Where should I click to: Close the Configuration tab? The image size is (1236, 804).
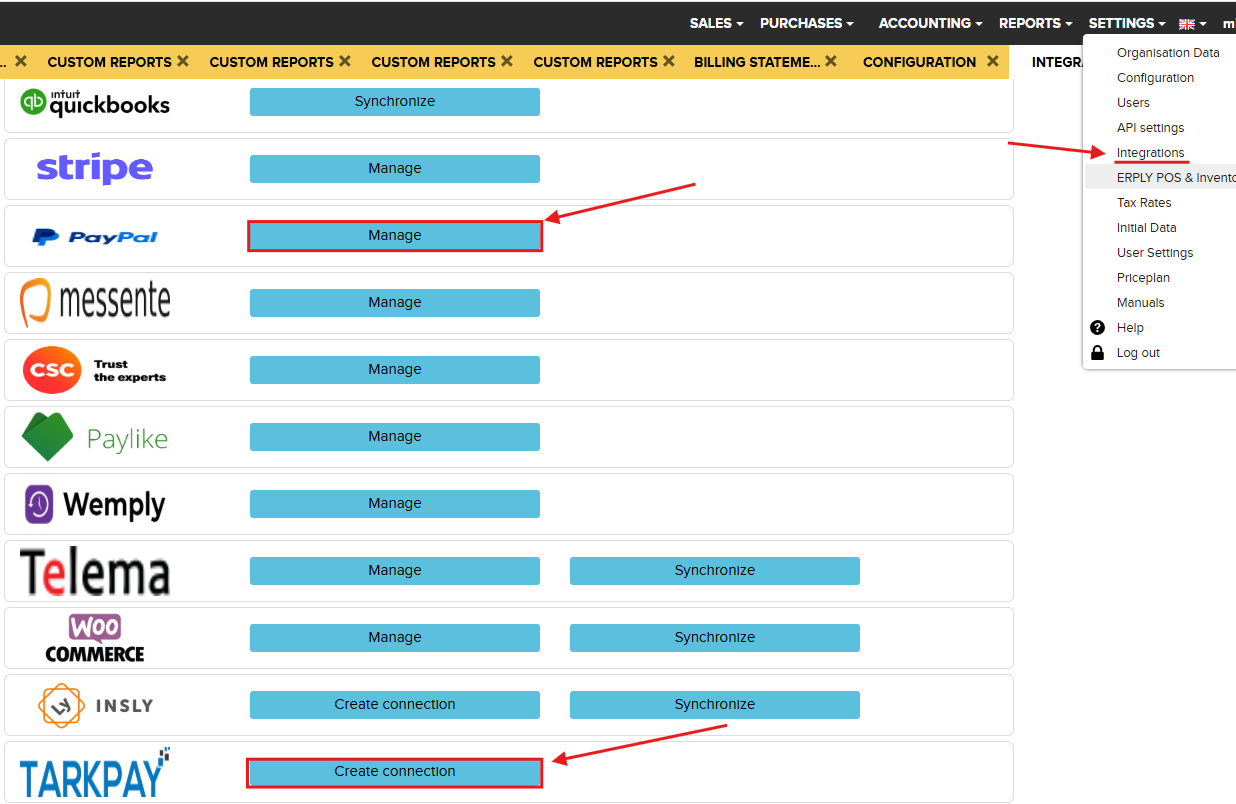click(992, 61)
